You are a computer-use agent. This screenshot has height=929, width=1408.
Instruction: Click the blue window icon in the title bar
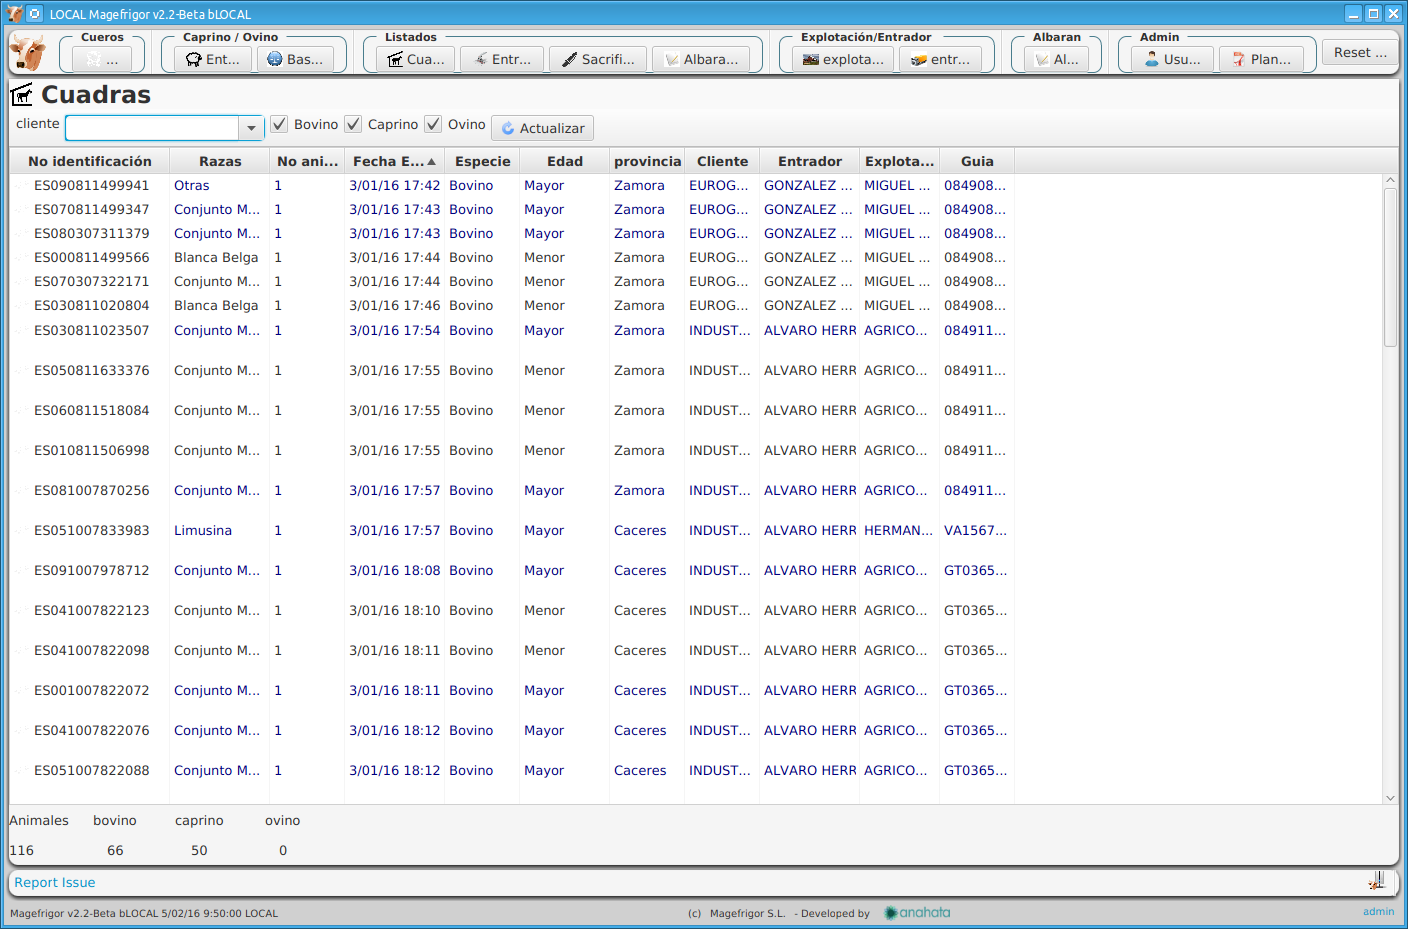tap(35, 14)
